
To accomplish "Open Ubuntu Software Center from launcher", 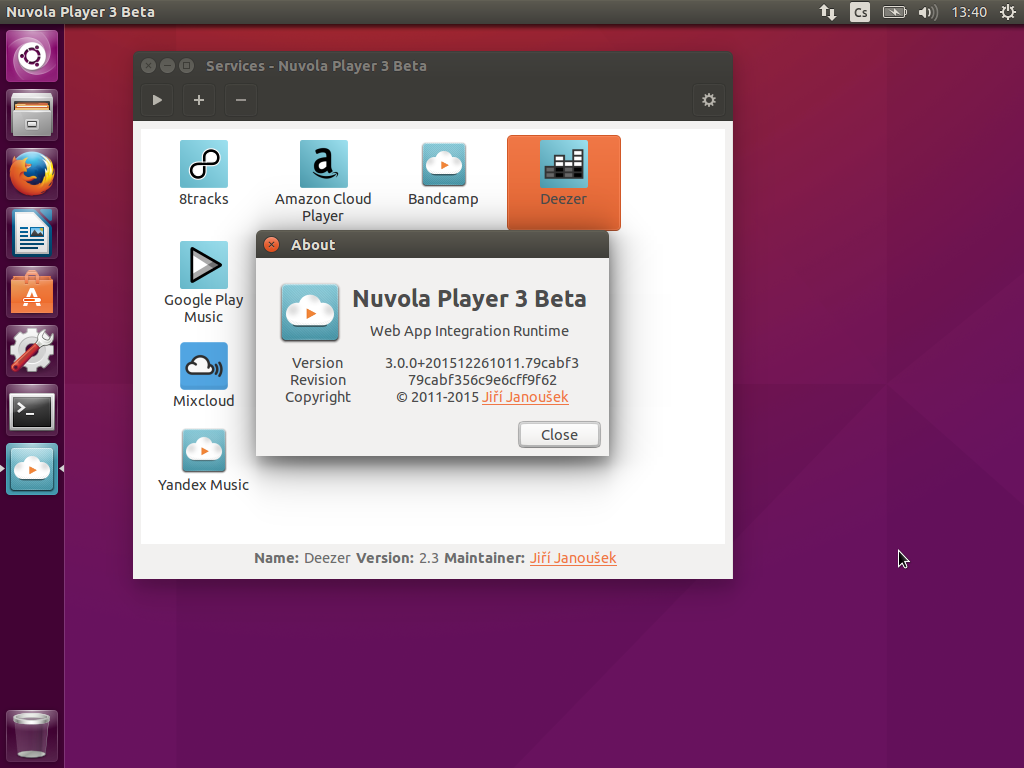I will [32, 292].
